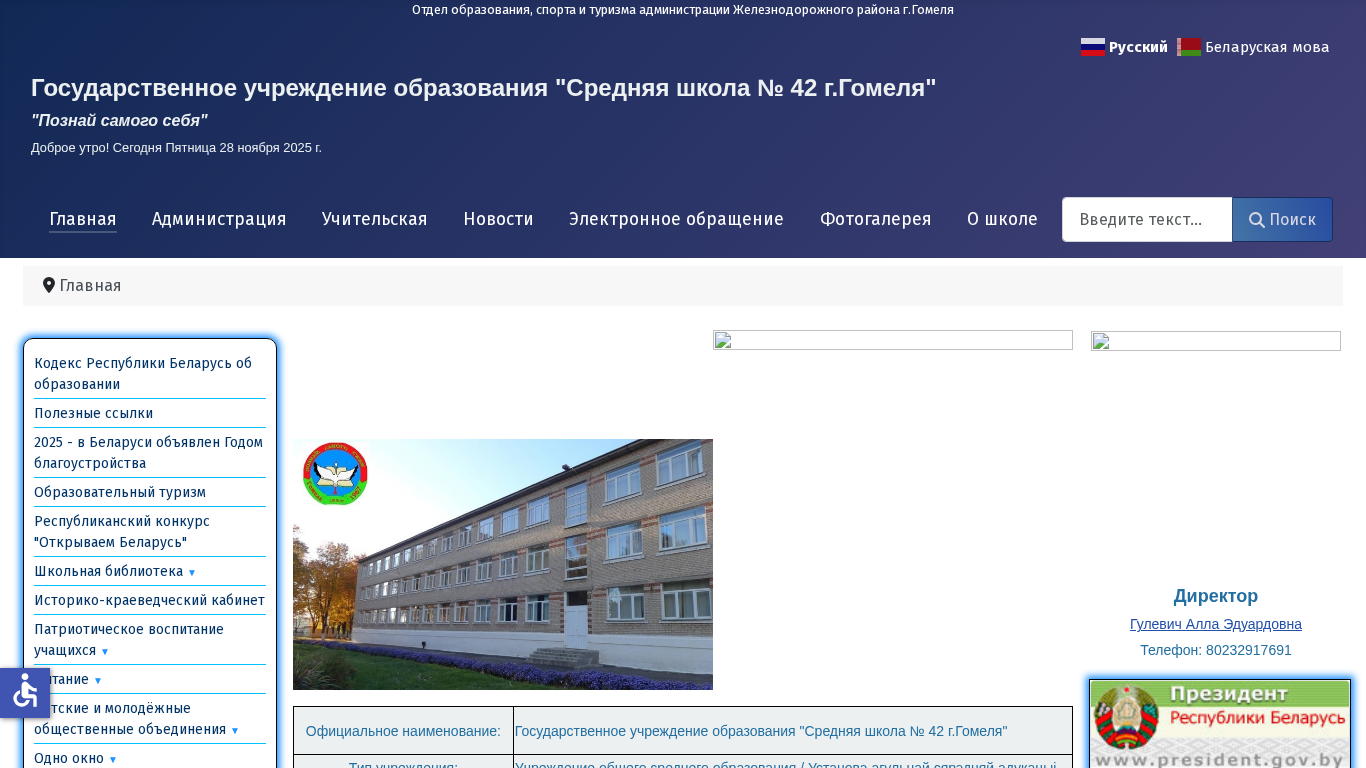Viewport: 1366px width, 768px height.
Task: Expand the Школьная библиотека submenu arrow
Action: pos(192,573)
